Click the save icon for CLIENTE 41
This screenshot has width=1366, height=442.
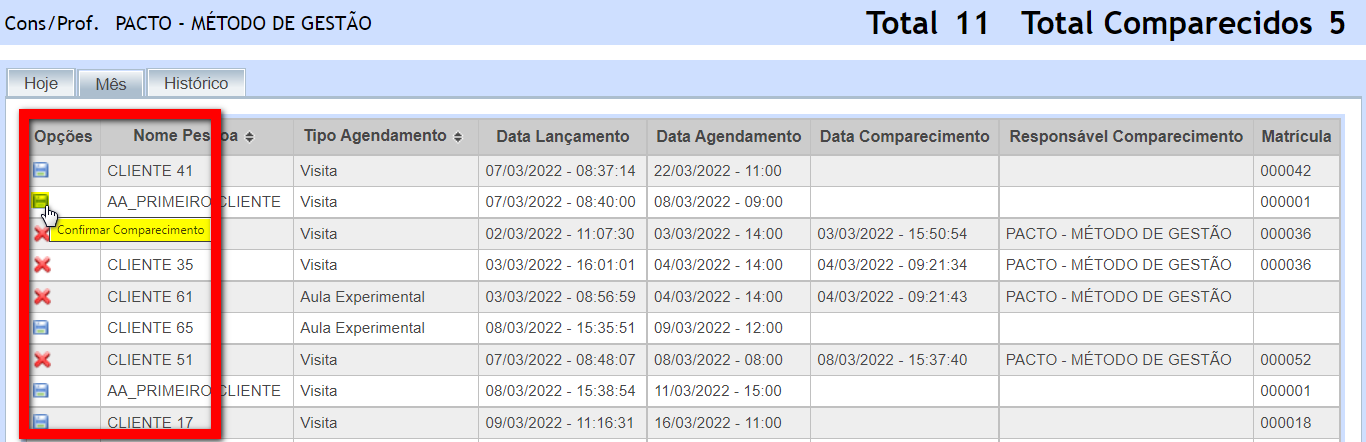[41, 171]
